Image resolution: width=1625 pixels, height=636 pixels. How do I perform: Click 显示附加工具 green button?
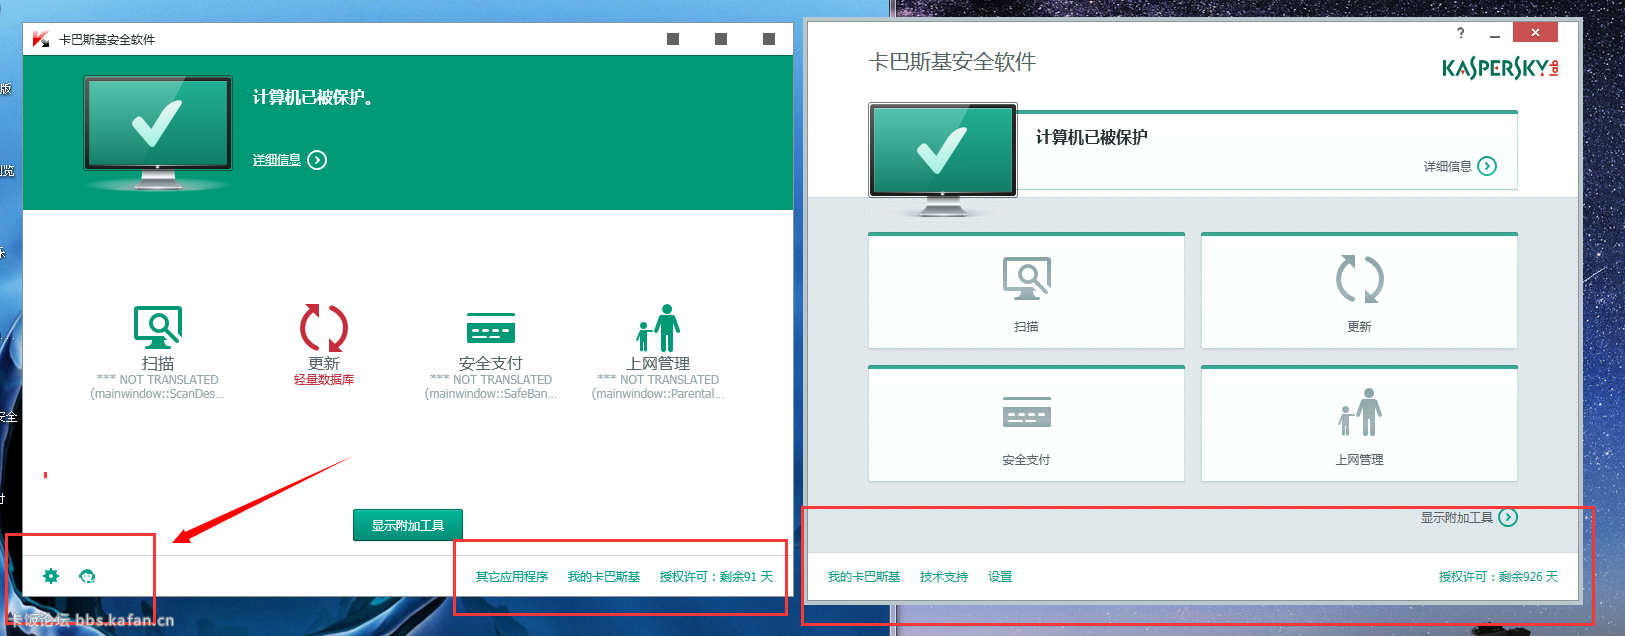click(x=408, y=525)
